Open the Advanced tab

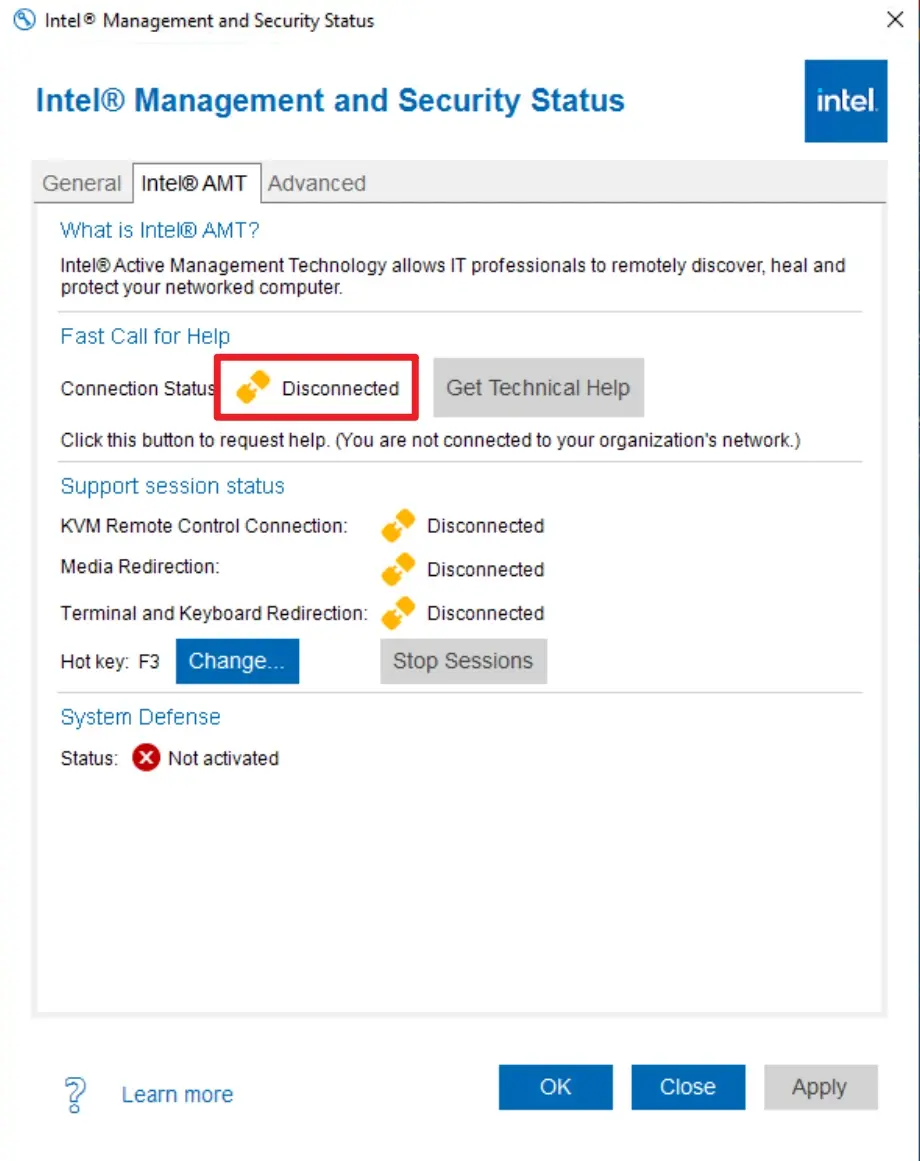click(317, 184)
